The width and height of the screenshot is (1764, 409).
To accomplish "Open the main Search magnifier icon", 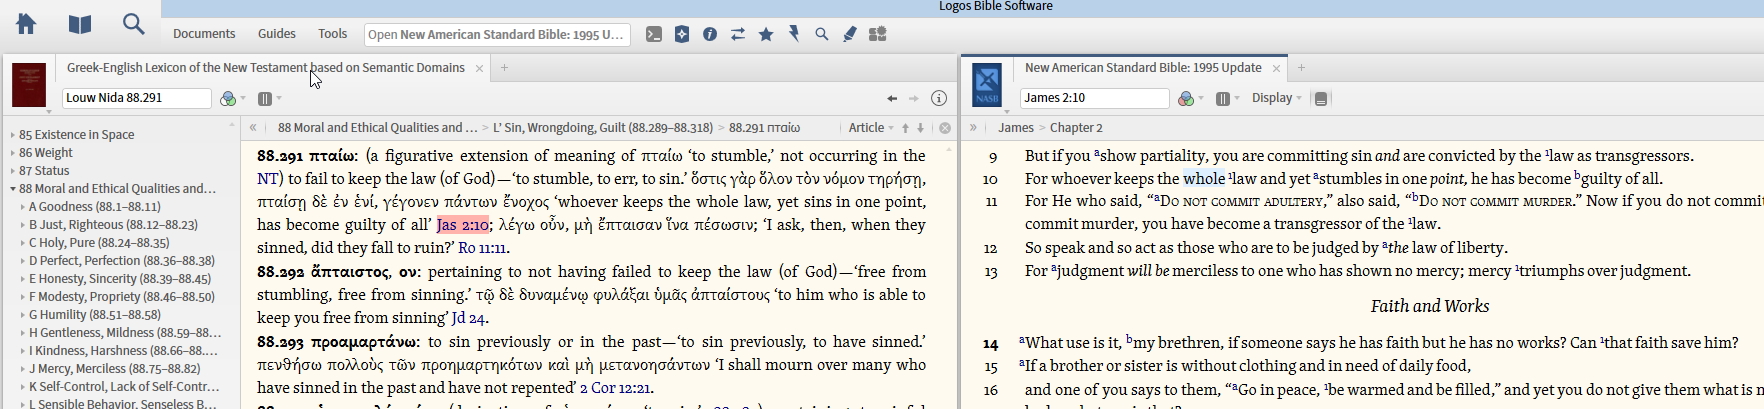I will click(133, 24).
